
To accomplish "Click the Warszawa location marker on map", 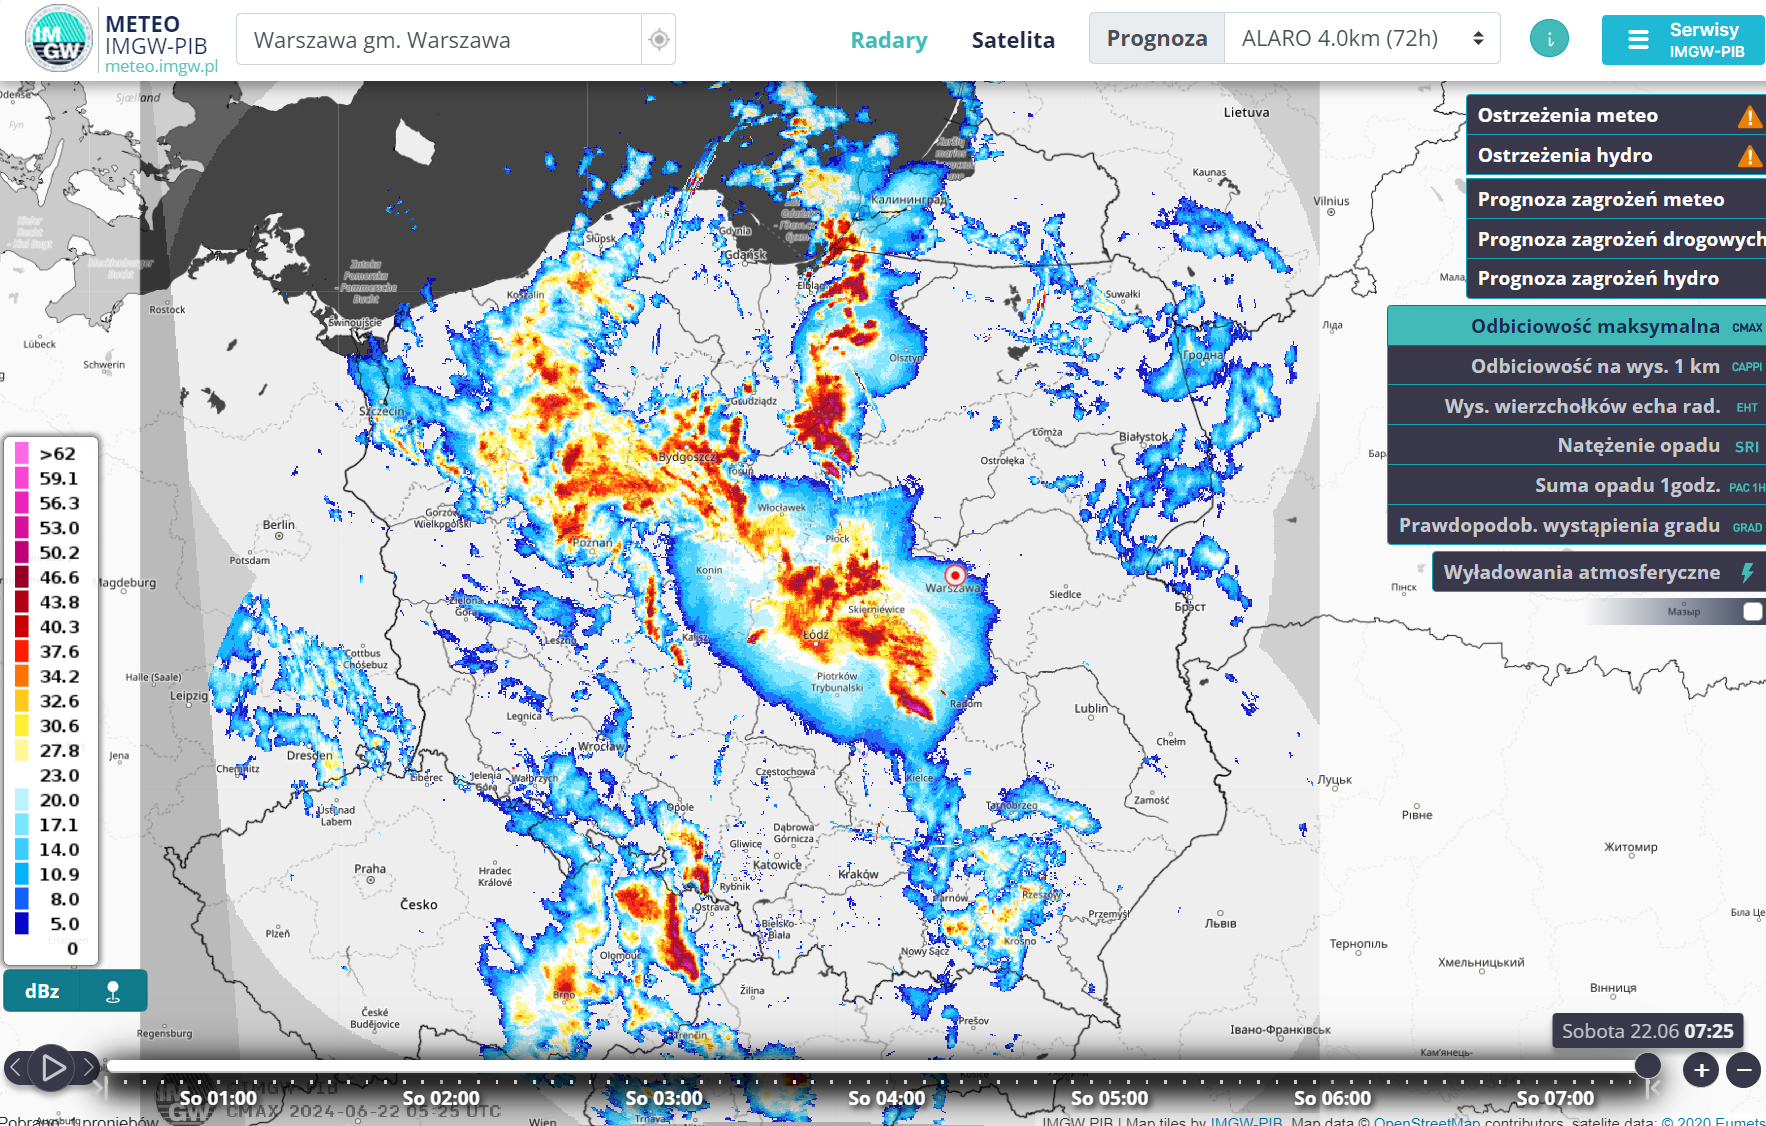I will tap(955, 575).
